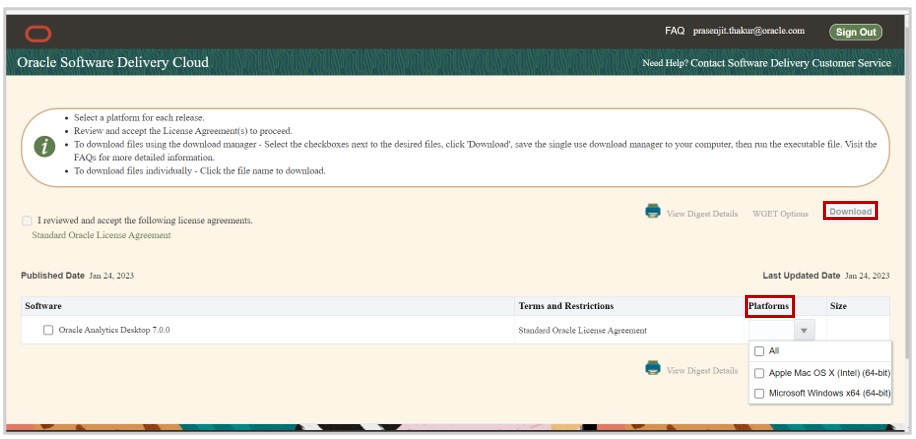Click the lower printer icon below the table
This screenshot has width=916, height=439.
[x=653, y=368]
